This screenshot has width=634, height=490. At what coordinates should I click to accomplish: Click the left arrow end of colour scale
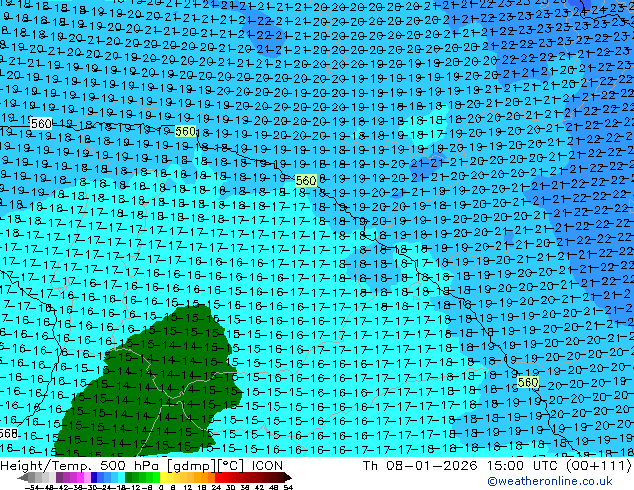pos(22,477)
